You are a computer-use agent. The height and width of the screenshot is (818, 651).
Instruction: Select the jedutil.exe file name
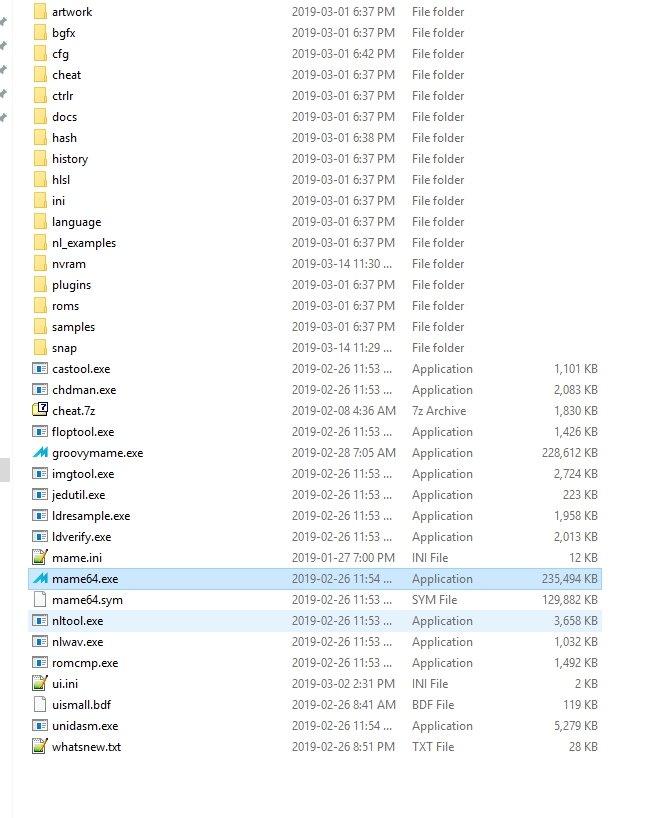[x=78, y=495]
